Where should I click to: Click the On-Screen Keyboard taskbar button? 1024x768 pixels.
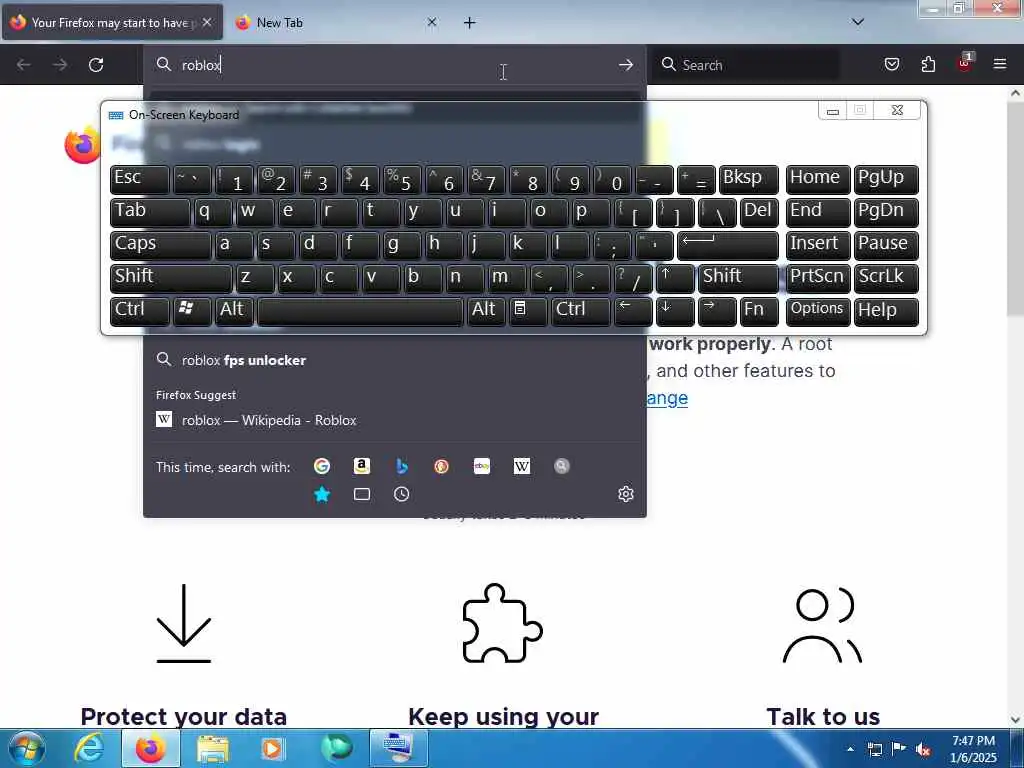[x=398, y=748]
